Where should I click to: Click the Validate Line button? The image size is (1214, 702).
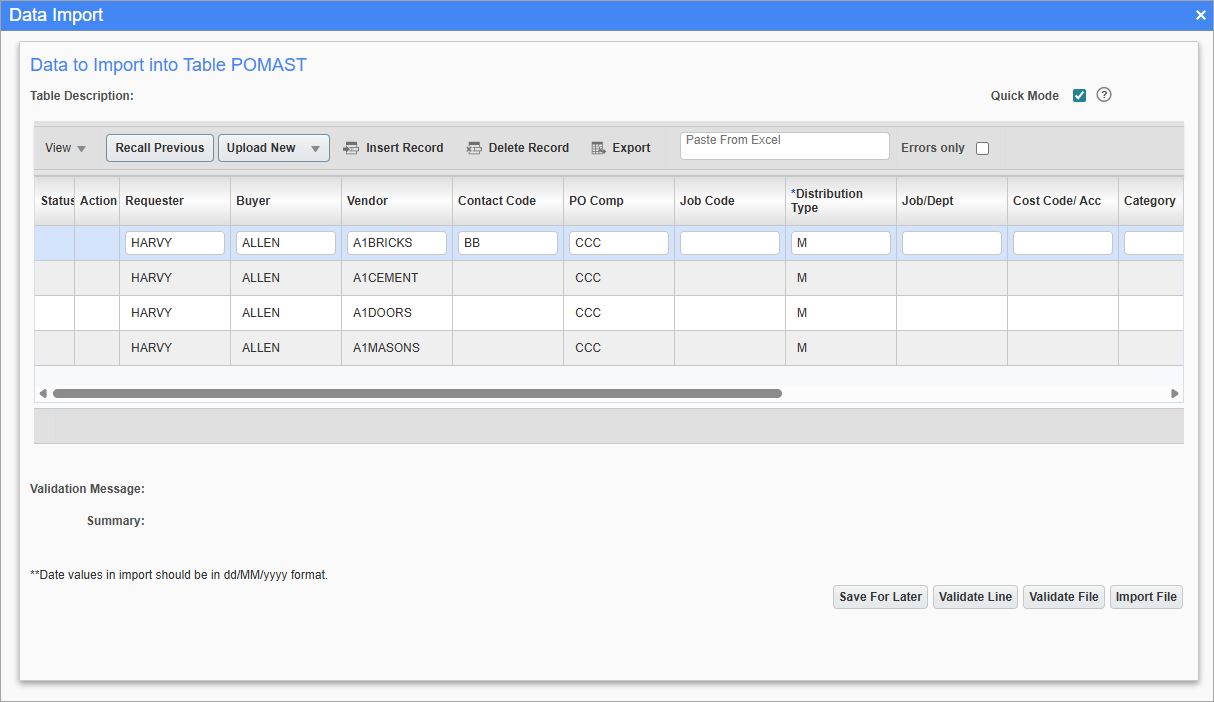[x=975, y=596]
